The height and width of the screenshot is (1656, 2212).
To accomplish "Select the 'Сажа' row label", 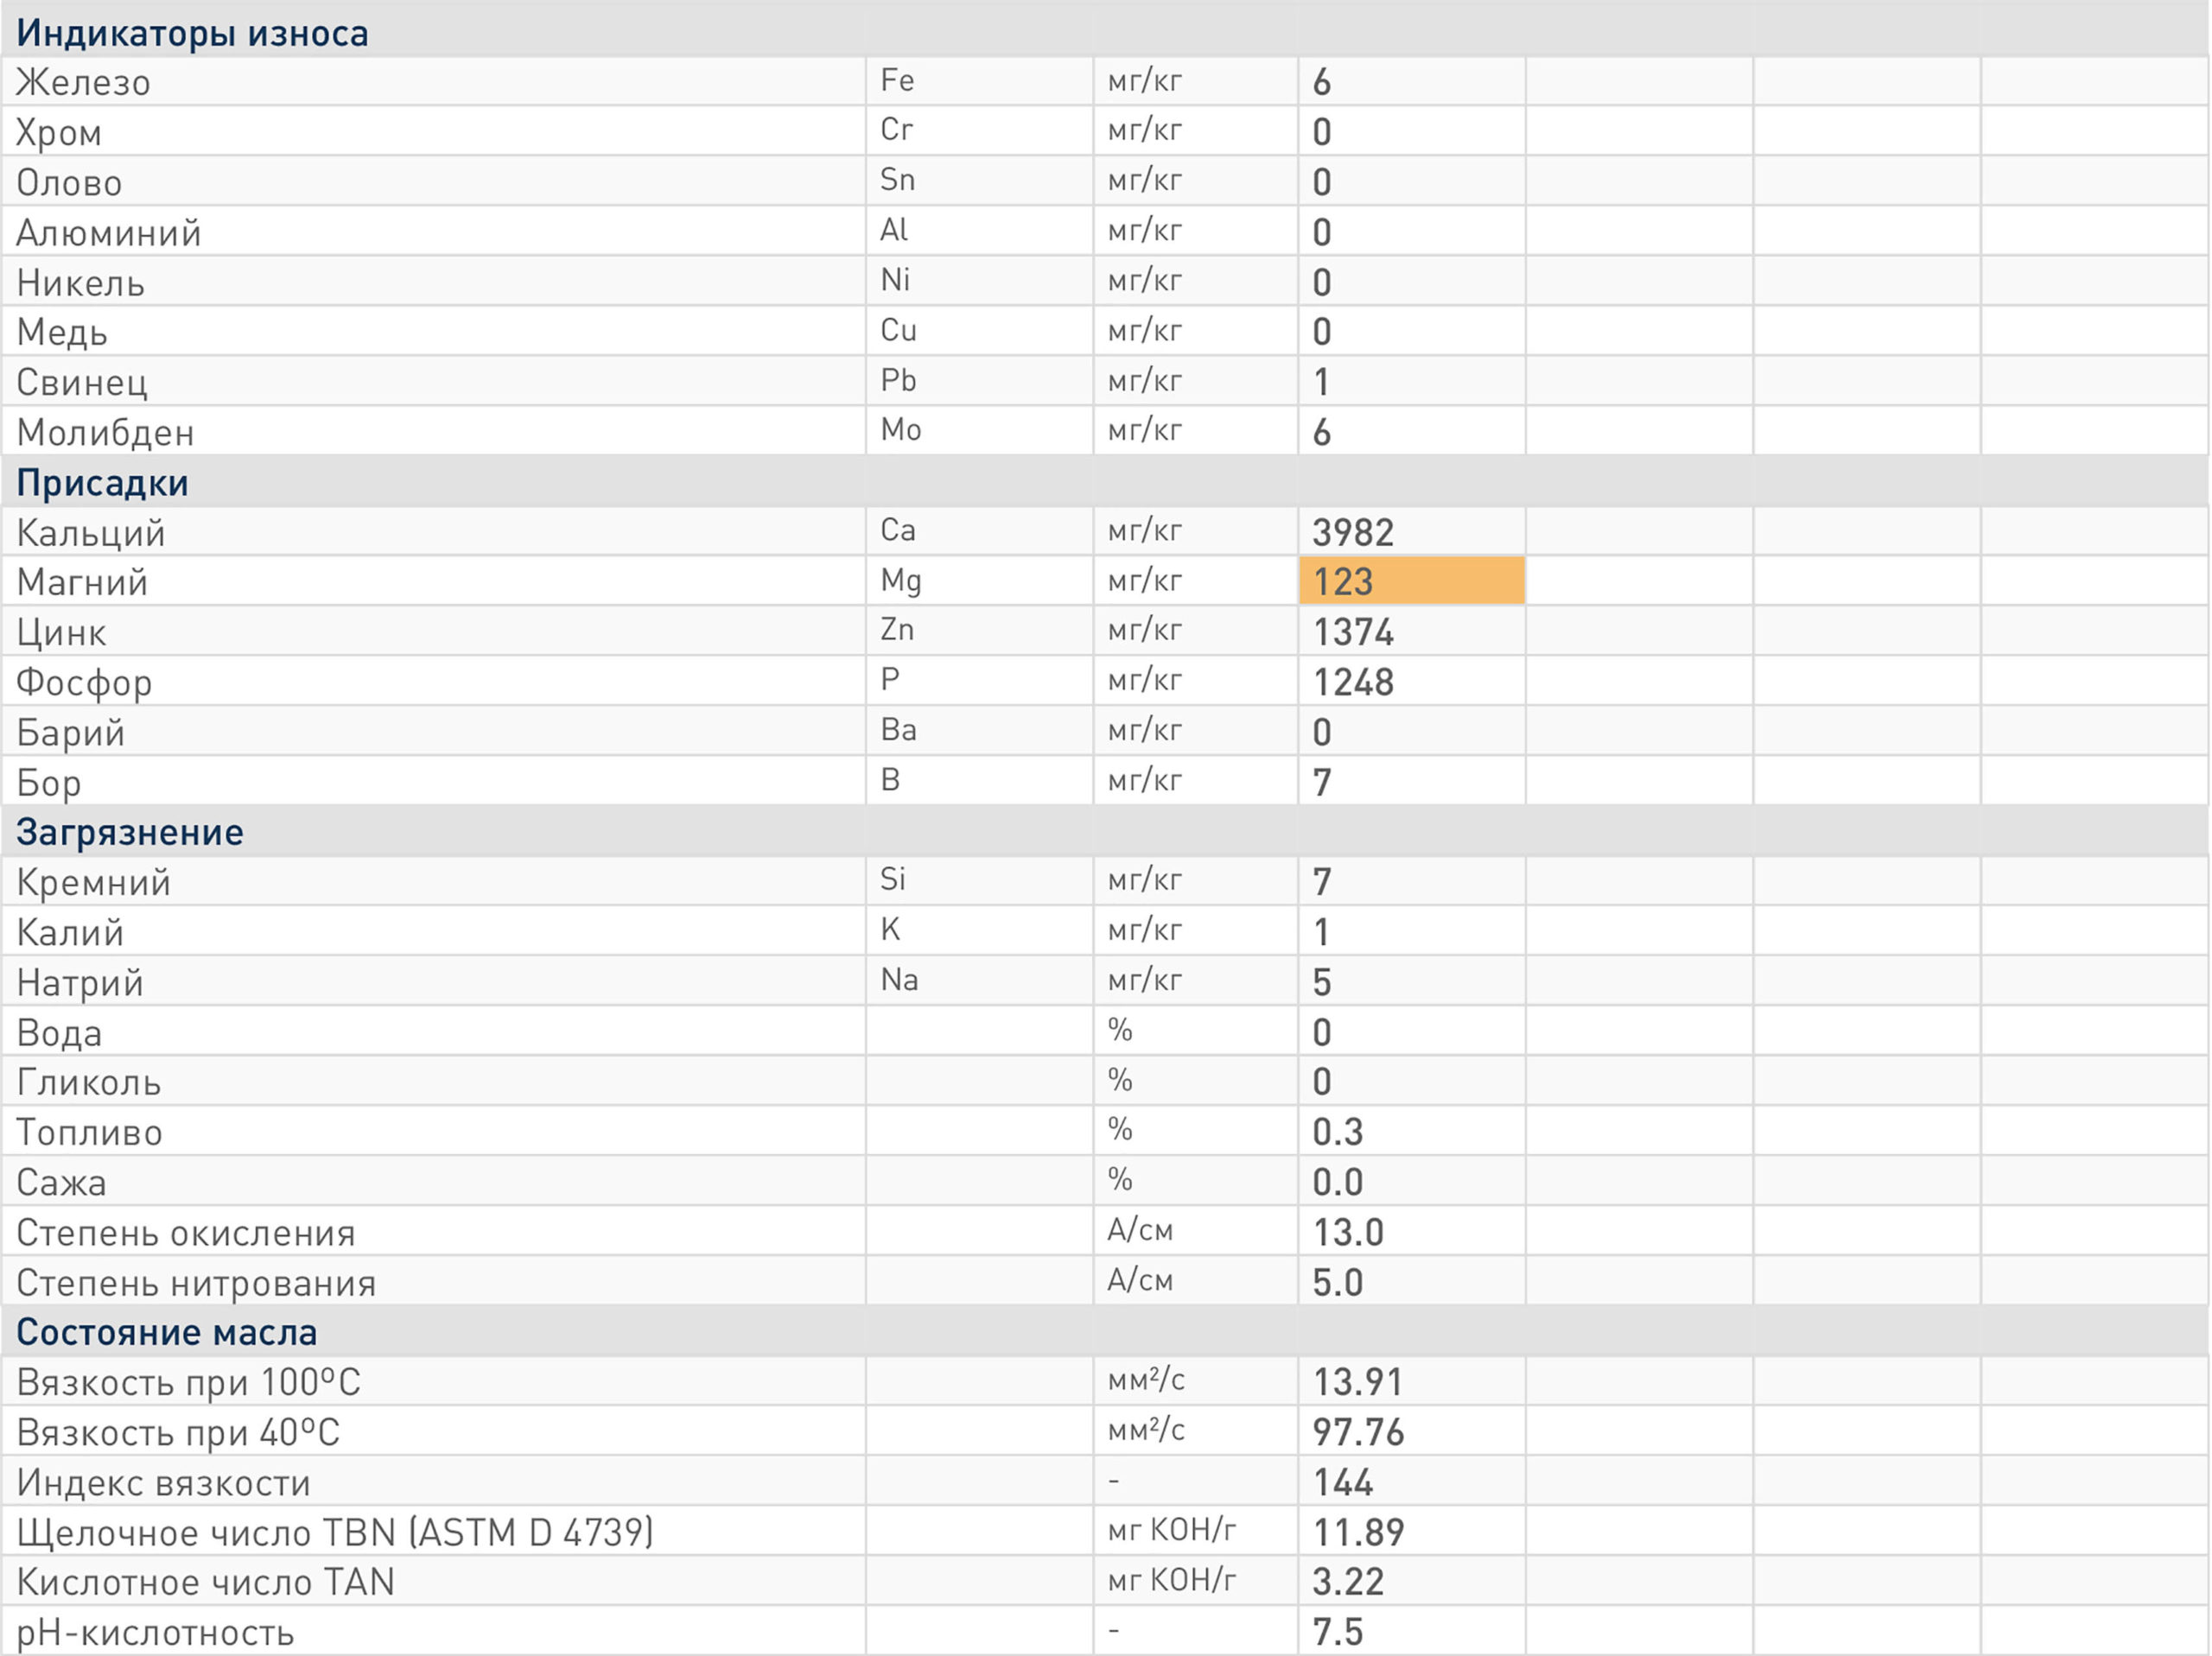I will (60, 1182).
